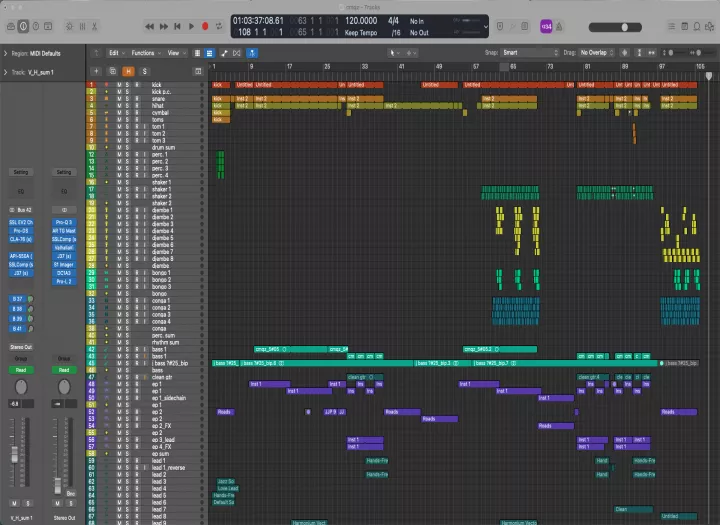Open the purple count-in 1234 button

pos(546,27)
